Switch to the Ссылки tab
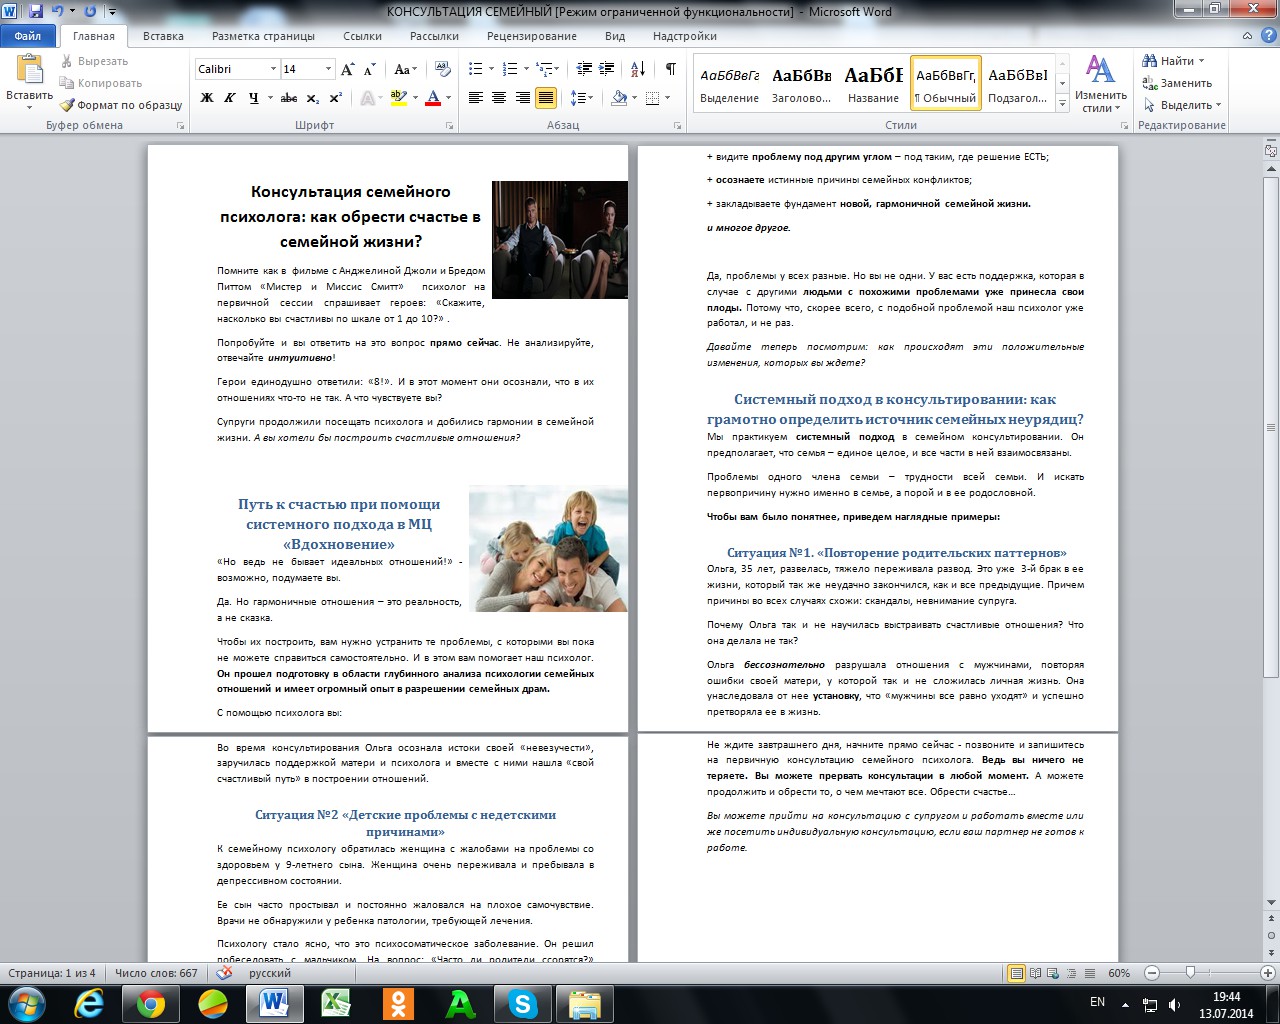 [x=362, y=36]
